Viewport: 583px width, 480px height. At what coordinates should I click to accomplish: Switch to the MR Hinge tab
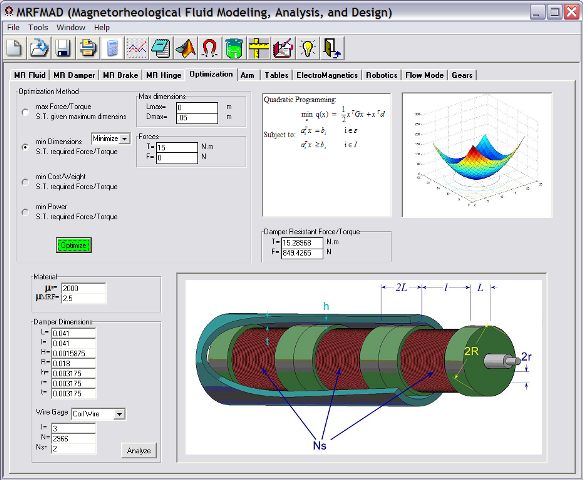(164, 75)
